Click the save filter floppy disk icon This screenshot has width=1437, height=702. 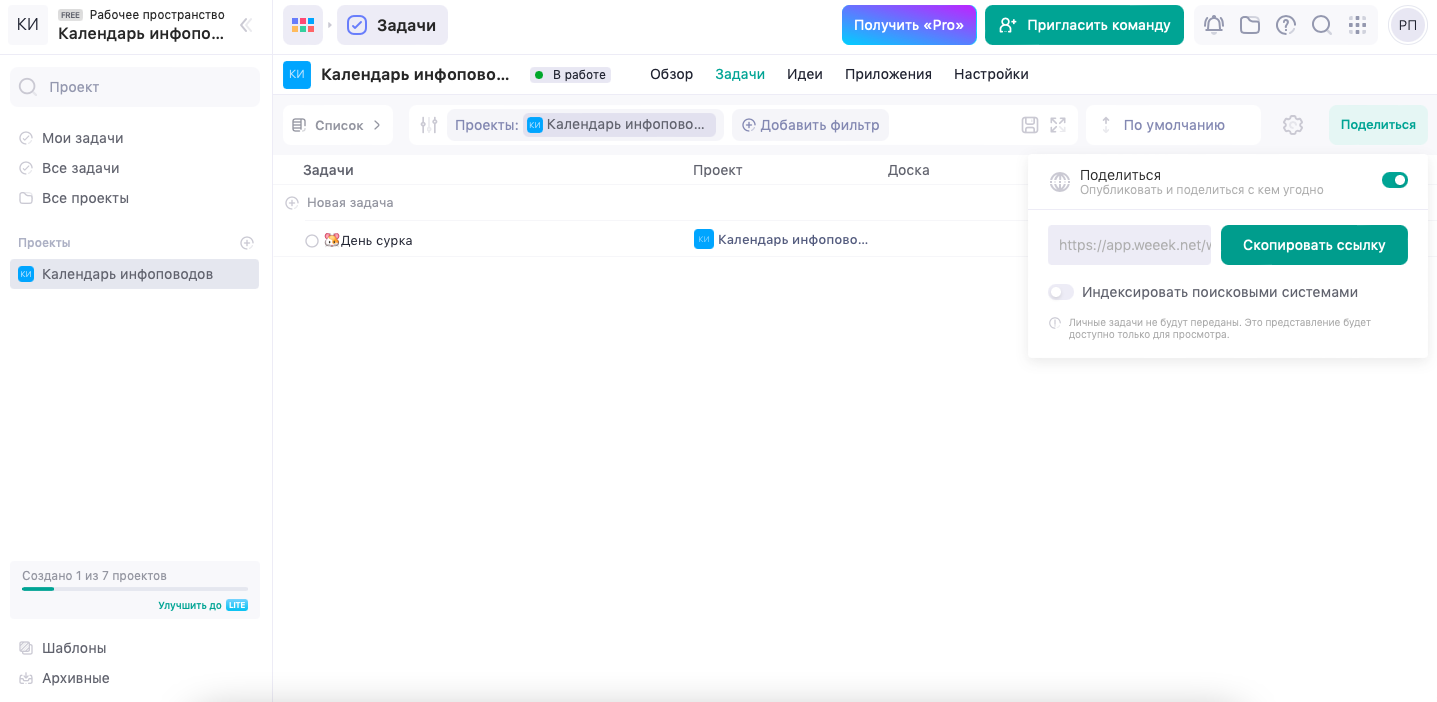[1030, 125]
